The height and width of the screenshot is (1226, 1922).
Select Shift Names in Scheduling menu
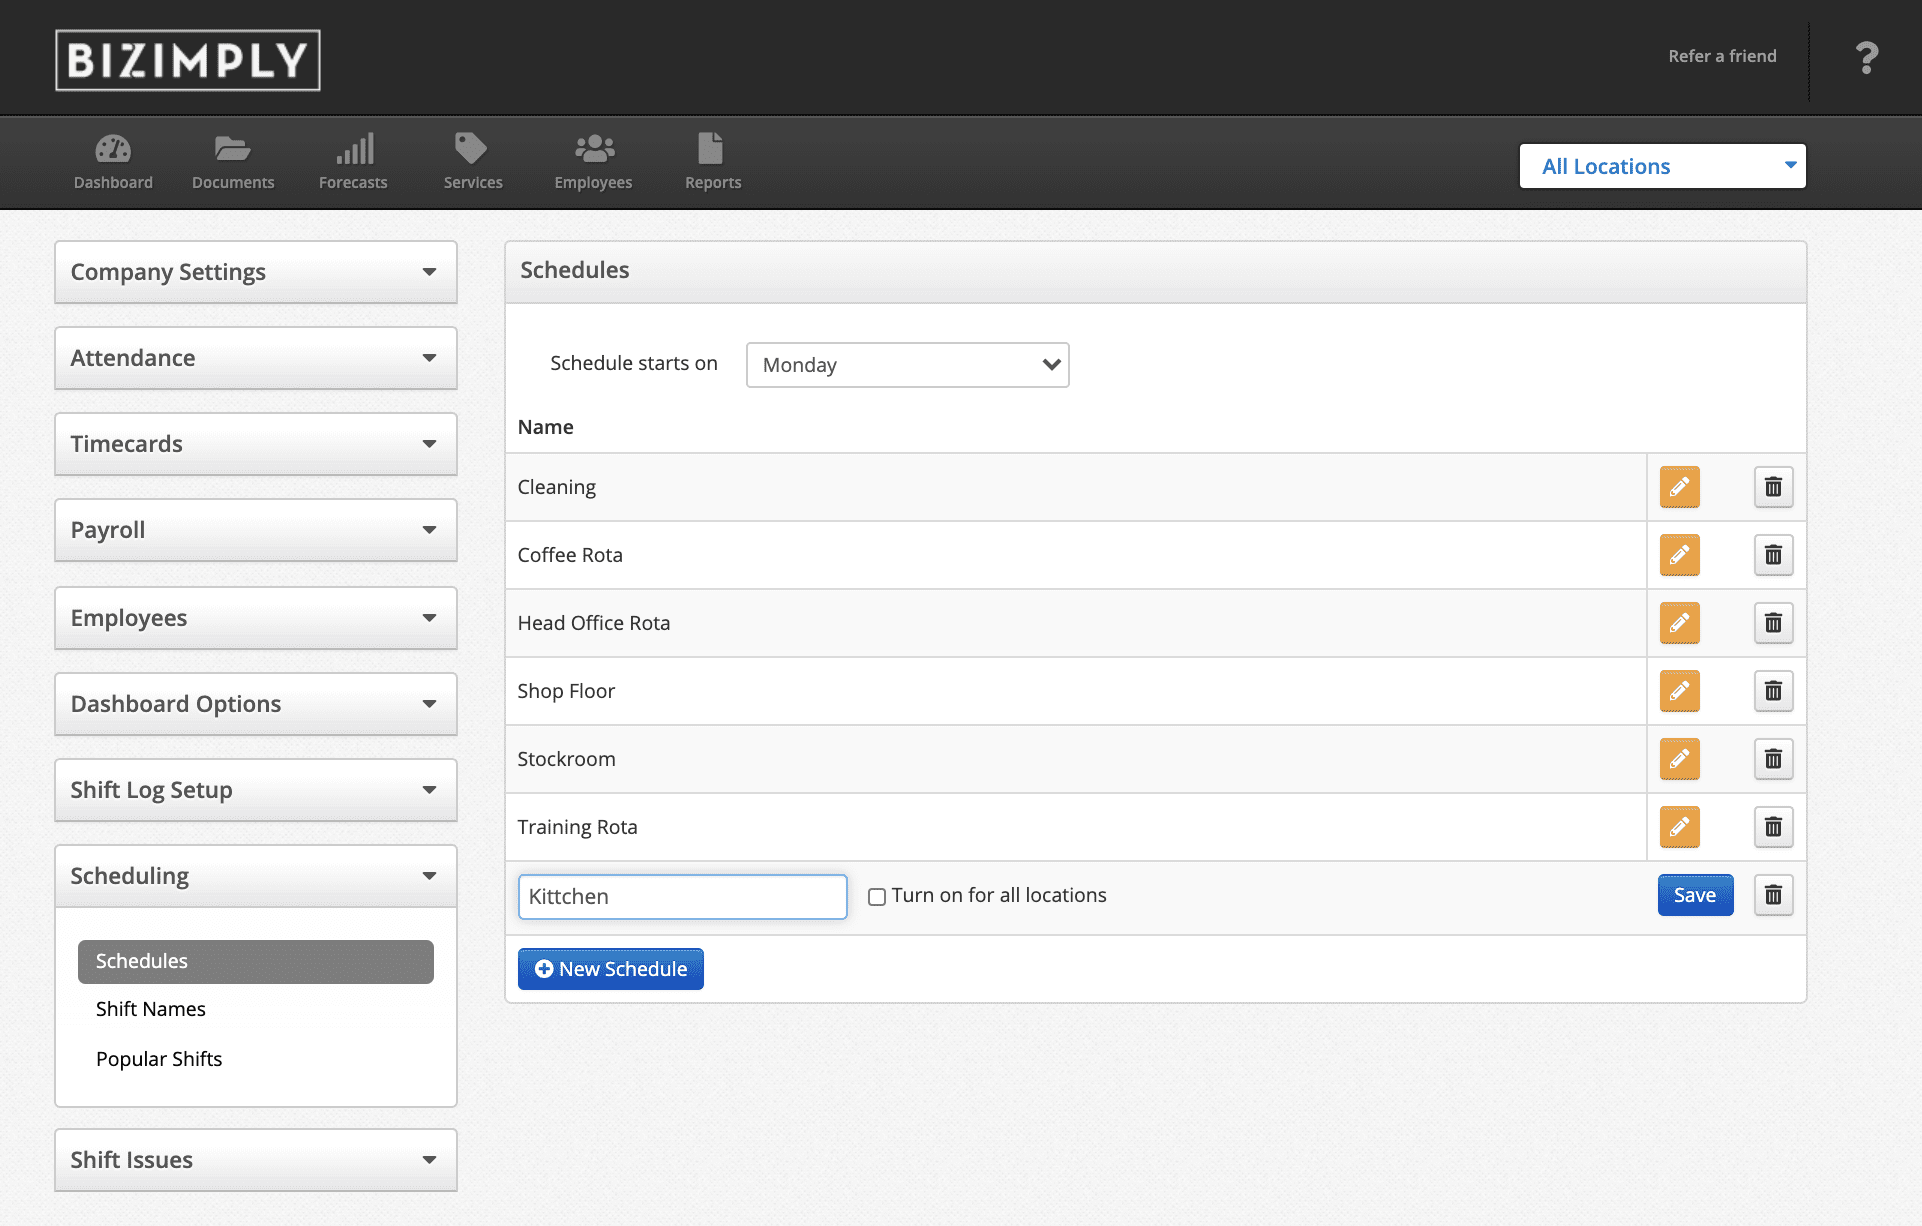point(151,1009)
